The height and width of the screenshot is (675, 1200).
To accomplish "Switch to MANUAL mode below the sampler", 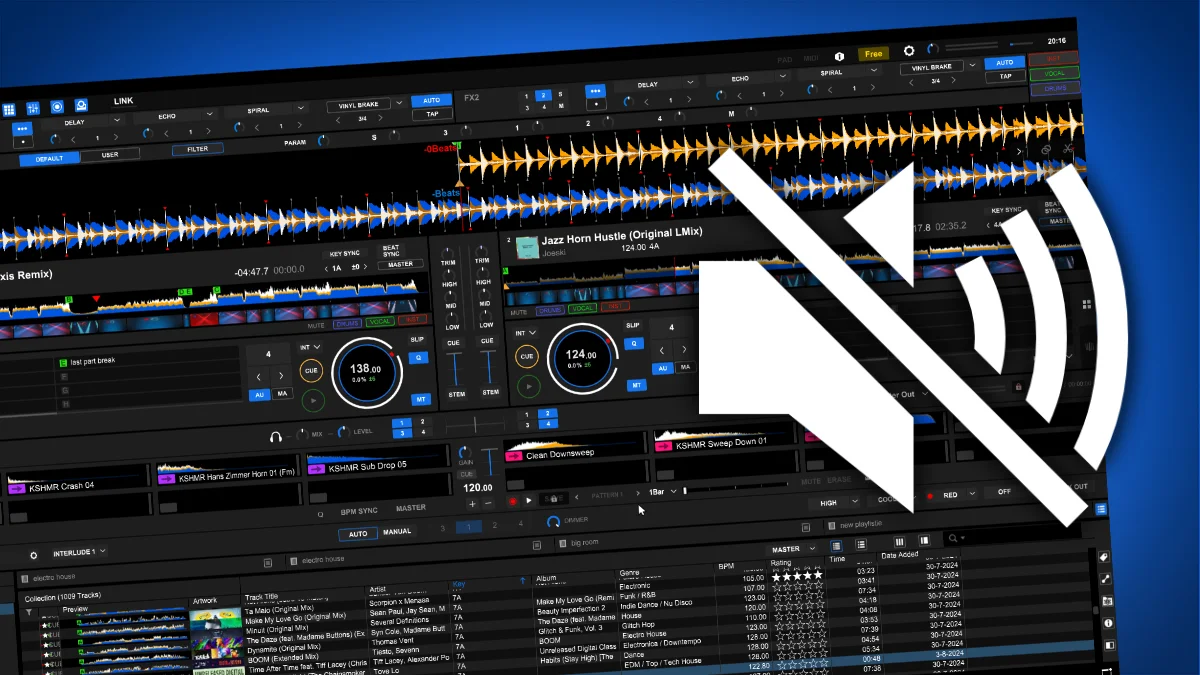I will [x=397, y=531].
